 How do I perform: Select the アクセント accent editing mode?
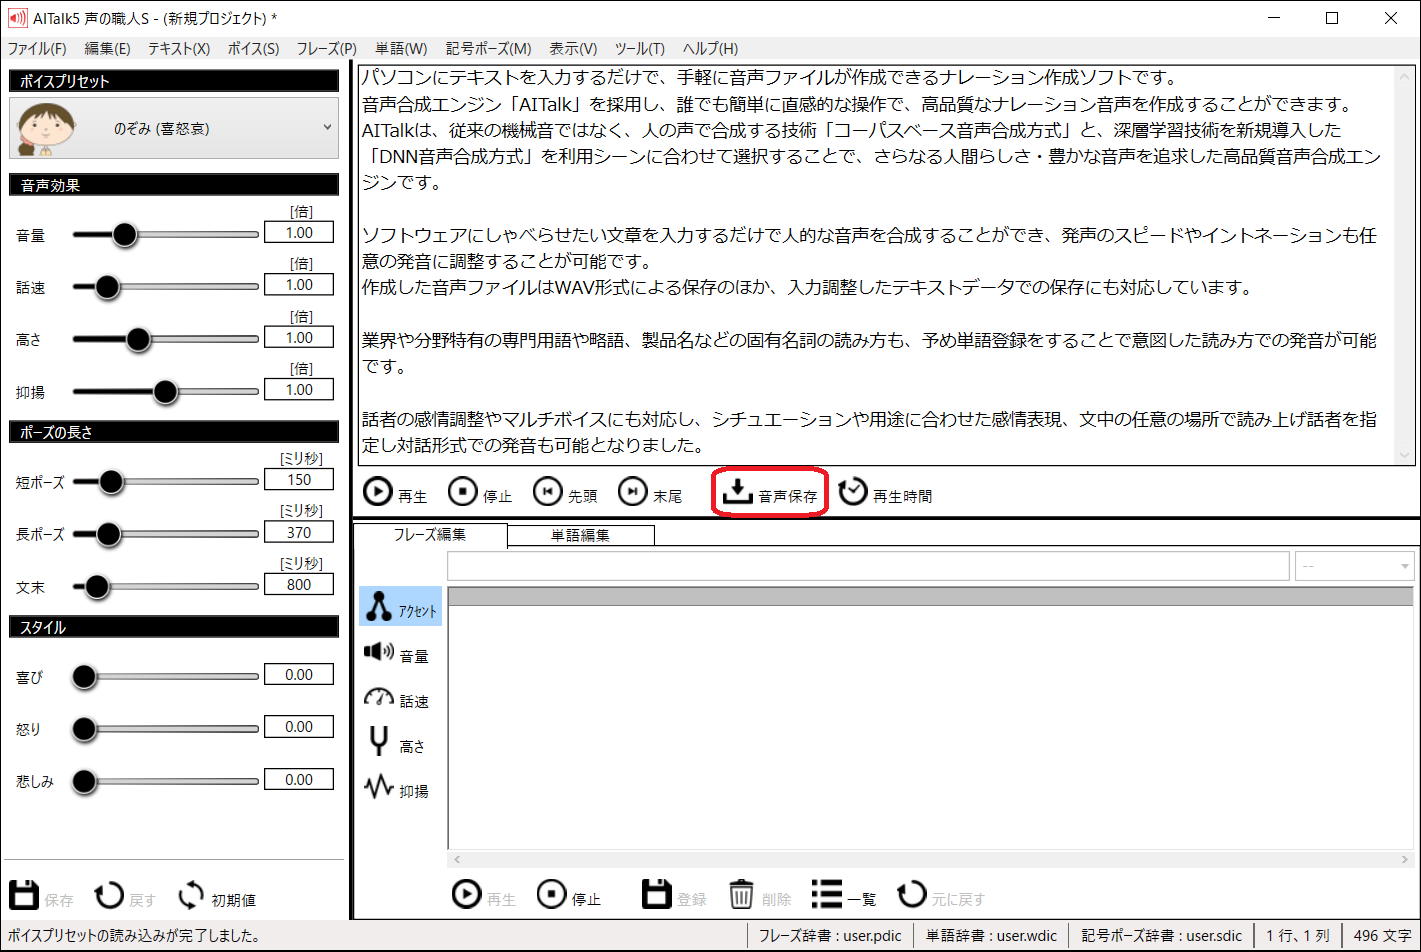(400, 606)
